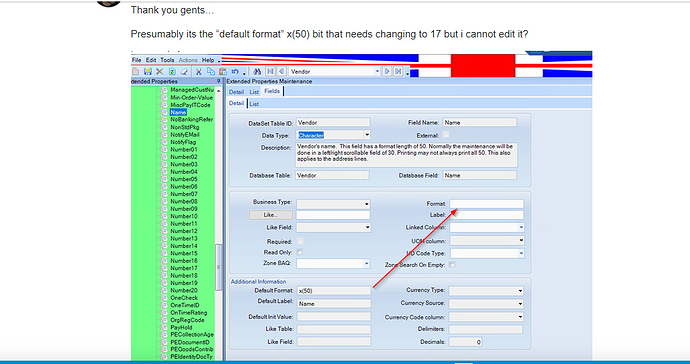The height and width of the screenshot is (364, 690).
Task: Open the Data Type dropdown
Action: (334, 135)
